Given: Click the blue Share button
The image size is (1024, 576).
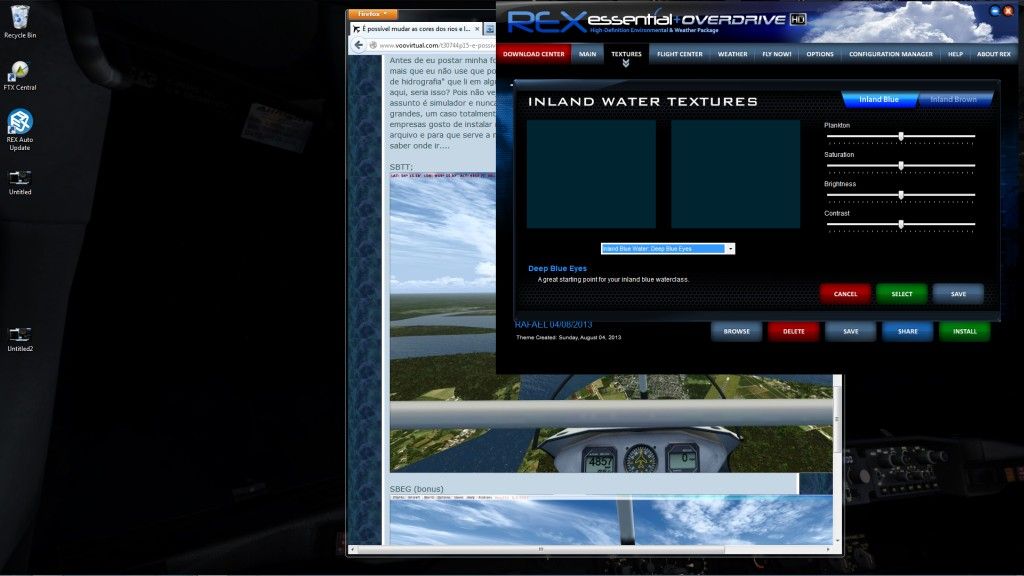Looking at the screenshot, I should 908,332.
